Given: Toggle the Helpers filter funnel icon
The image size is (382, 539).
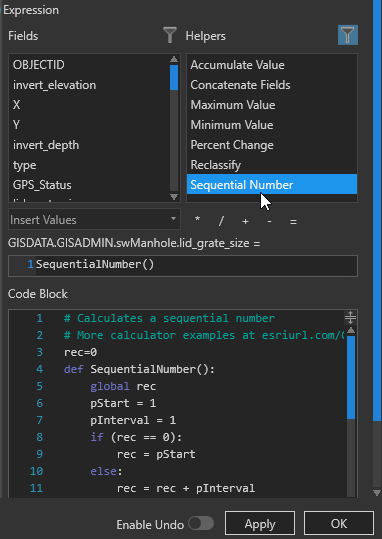Looking at the screenshot, I should [348, 35].
